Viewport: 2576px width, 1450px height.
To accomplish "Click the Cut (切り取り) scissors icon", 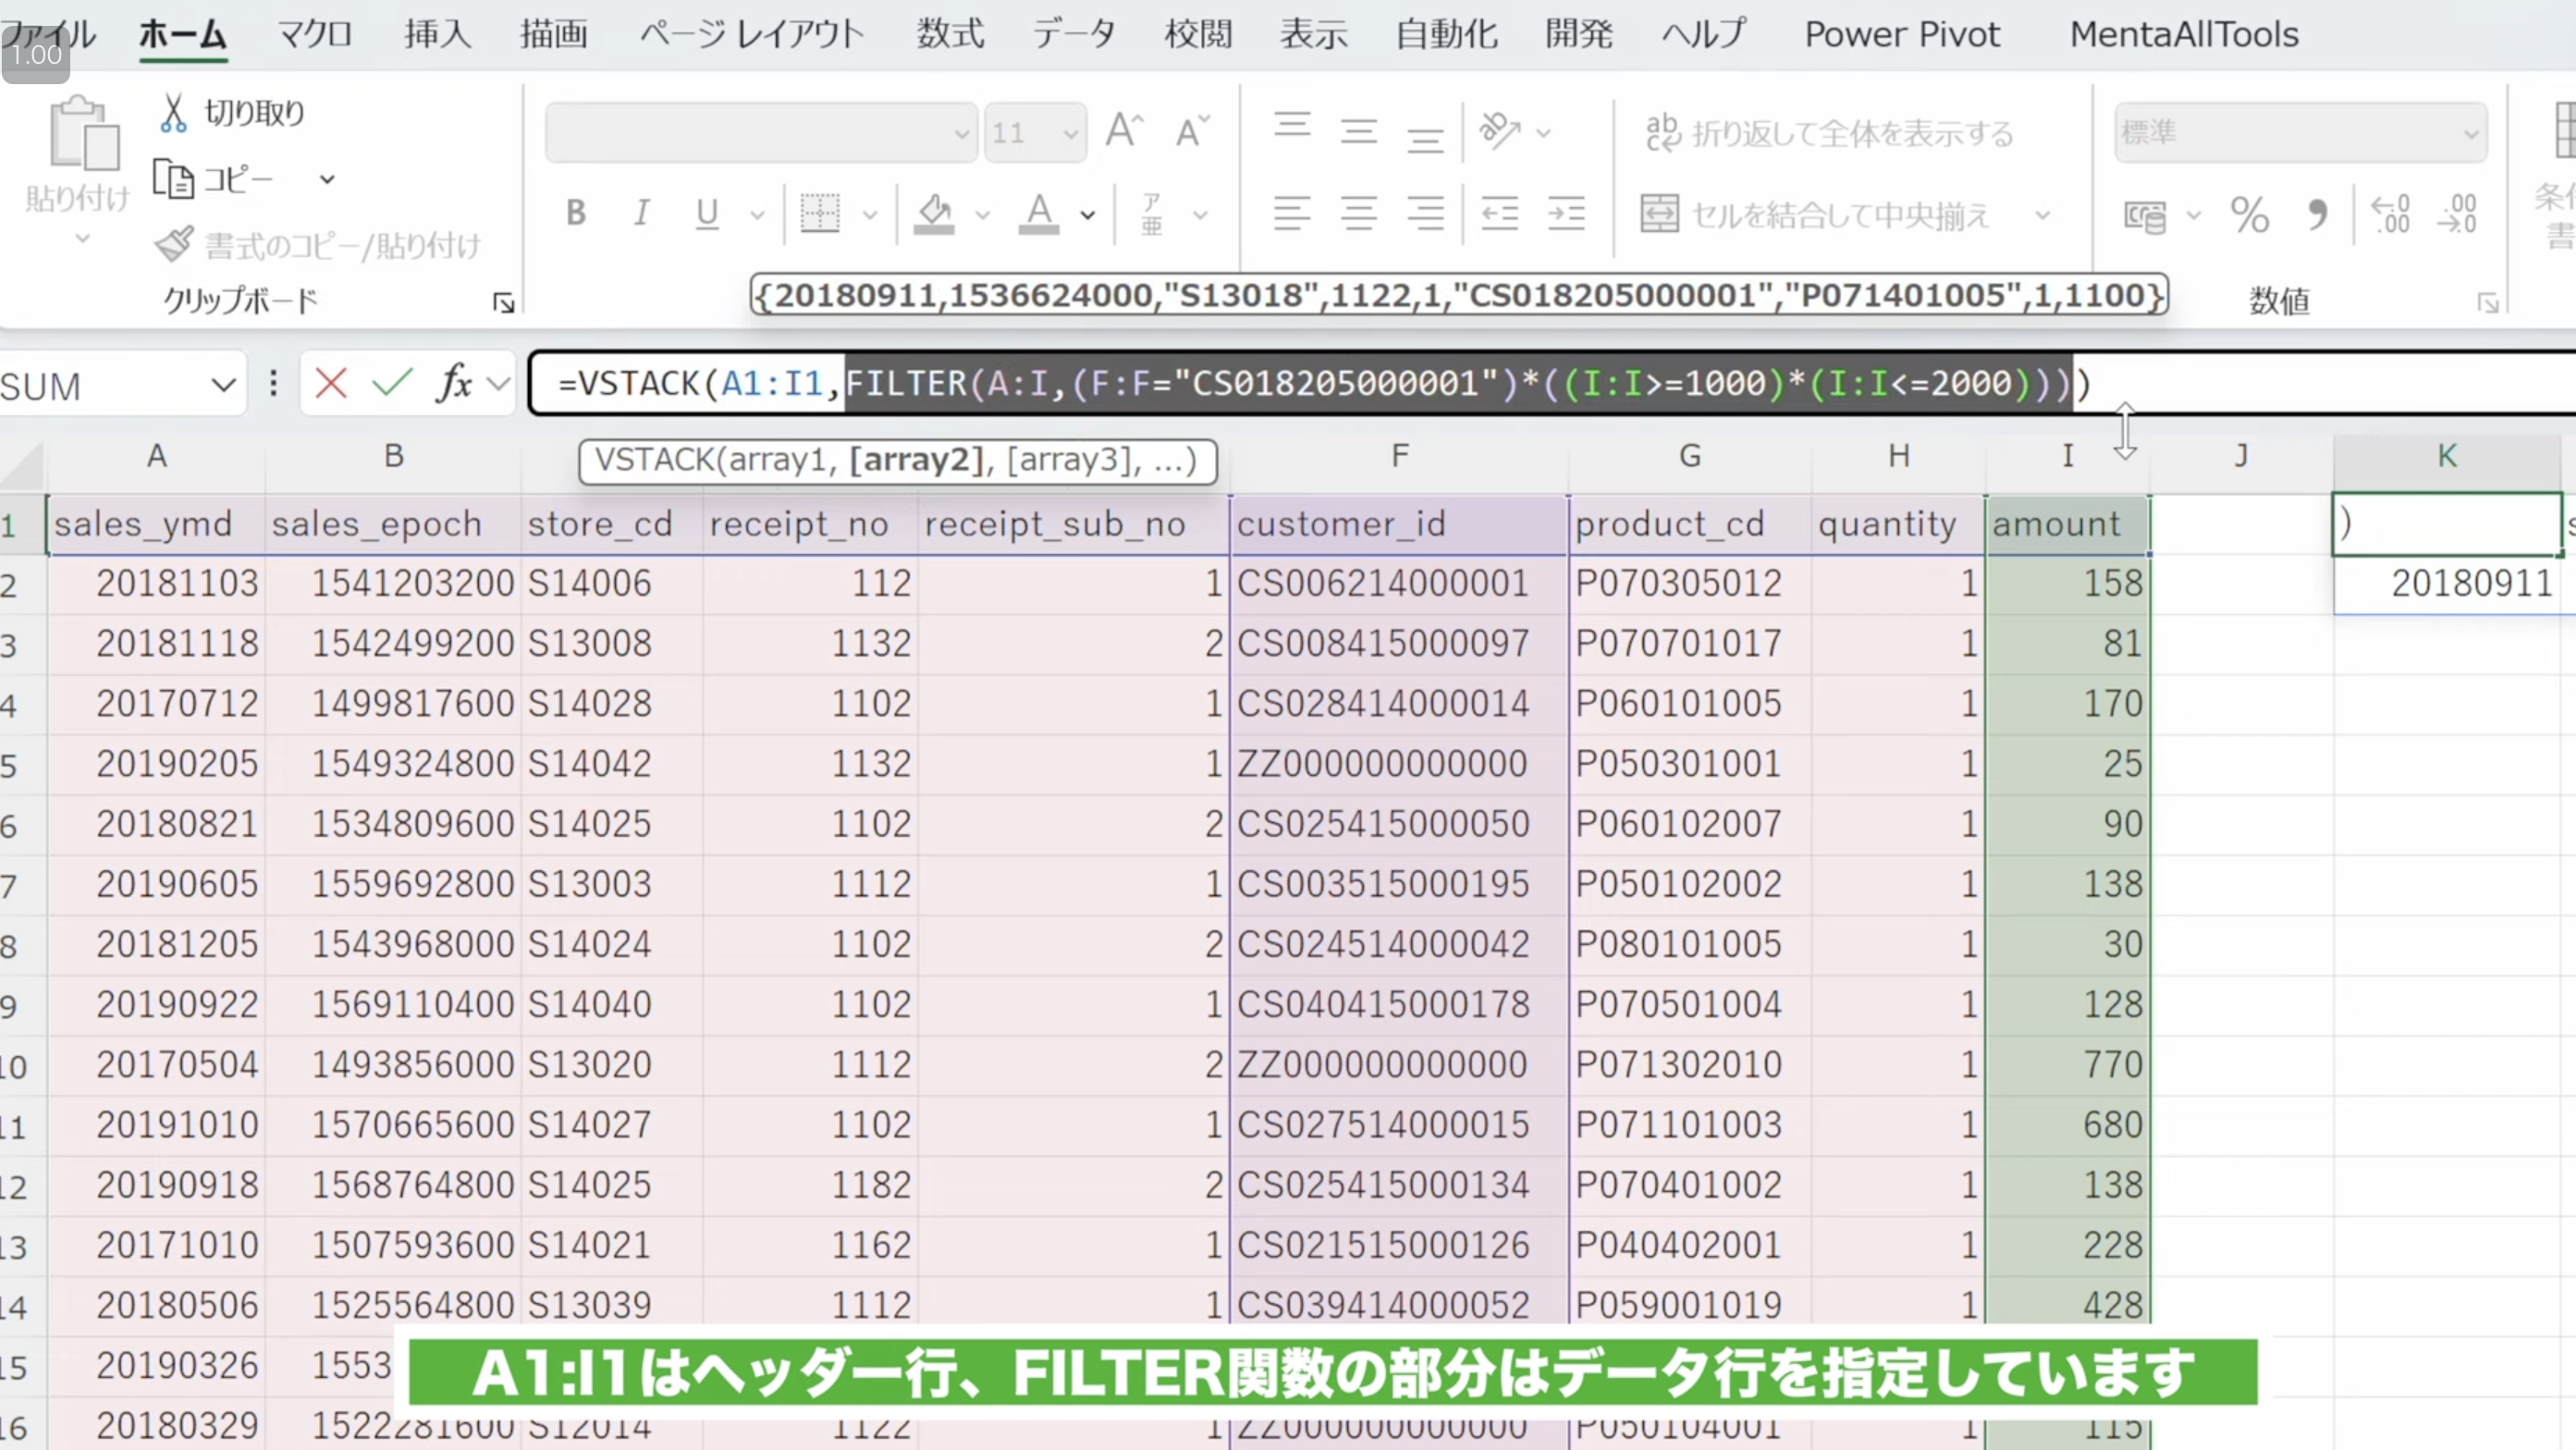I will tap(173, 113).
